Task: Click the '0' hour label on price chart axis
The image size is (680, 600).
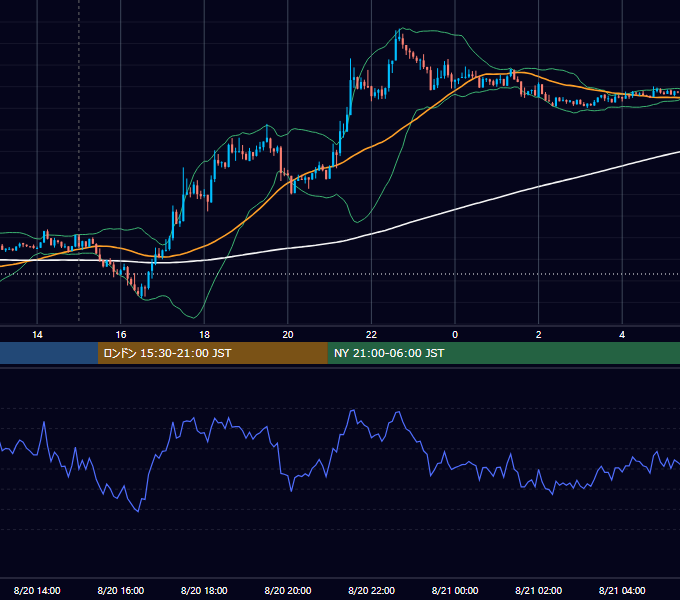Action: pyautogui.click(x=455, y=335)
